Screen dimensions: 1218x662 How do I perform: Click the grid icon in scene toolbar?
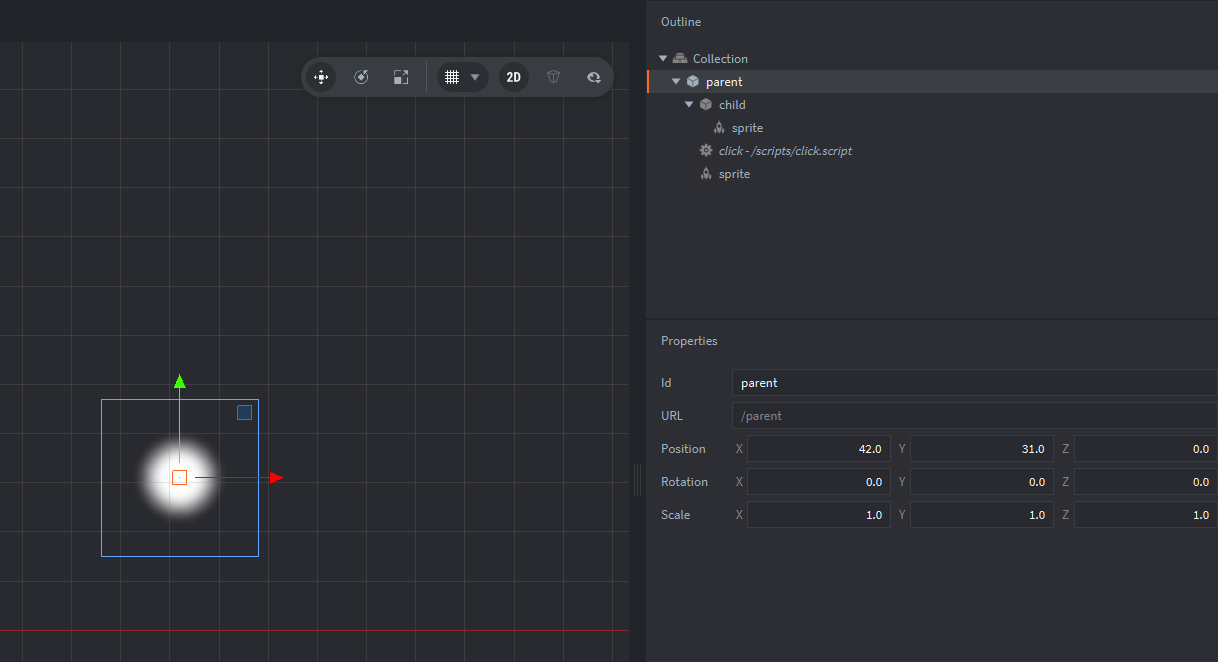pyautogui.click(x=452, y=77)
